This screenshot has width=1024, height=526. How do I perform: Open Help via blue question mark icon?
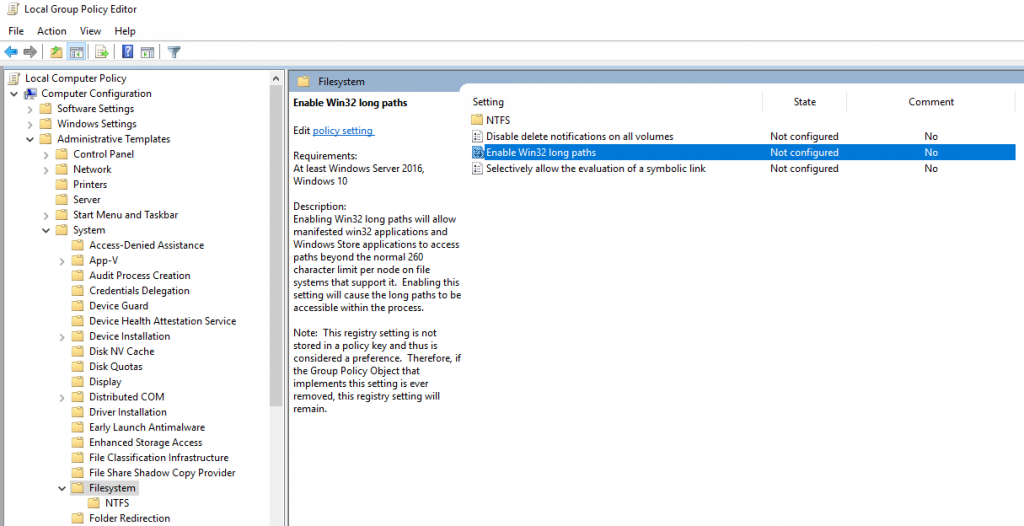[128, 52]
